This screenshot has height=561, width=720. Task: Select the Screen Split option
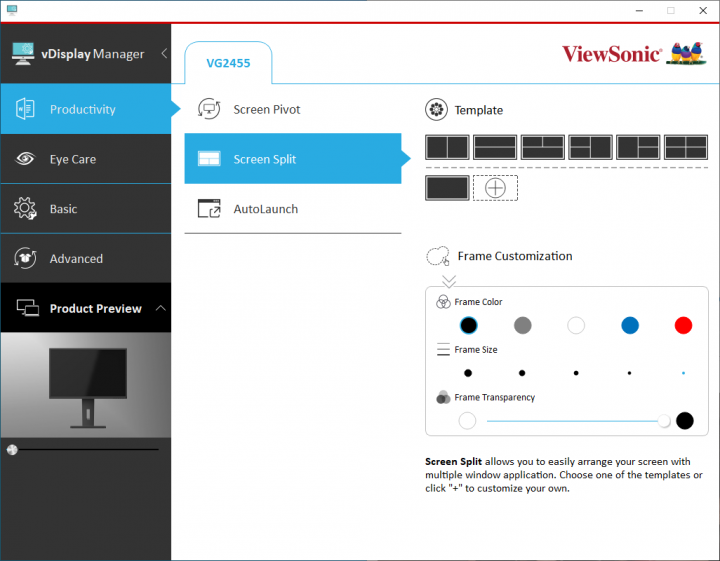293,159
